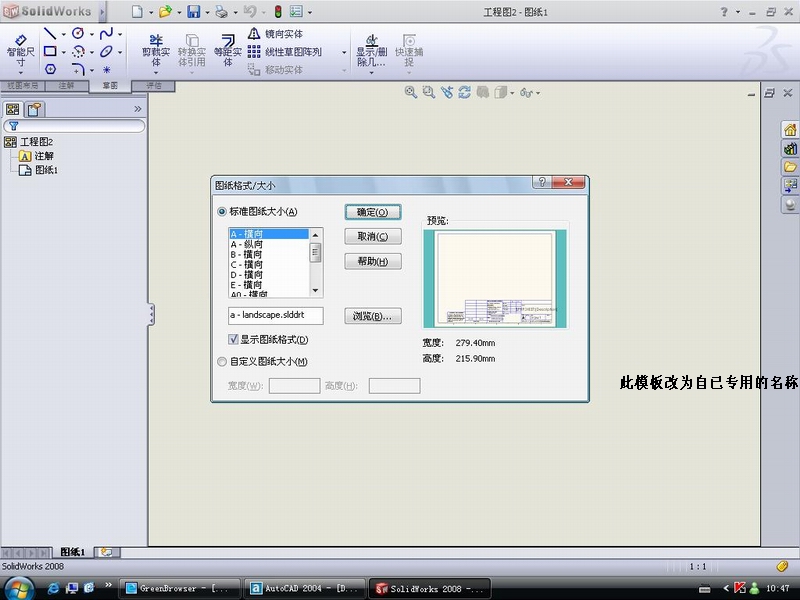Click Browse (浏览) button in dialog
This screenshot has height=600, width=800.
coord(373,316)
